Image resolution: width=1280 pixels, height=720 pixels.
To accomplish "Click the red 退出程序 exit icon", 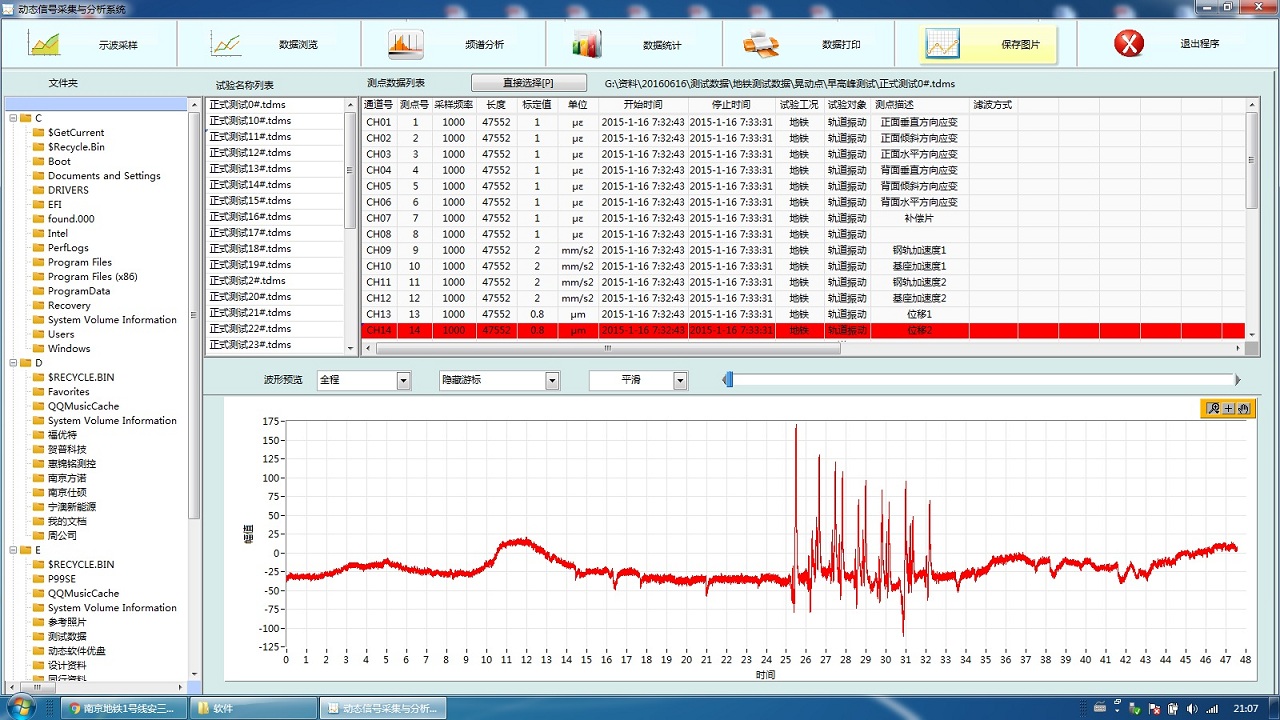I will click(1129, 43).
